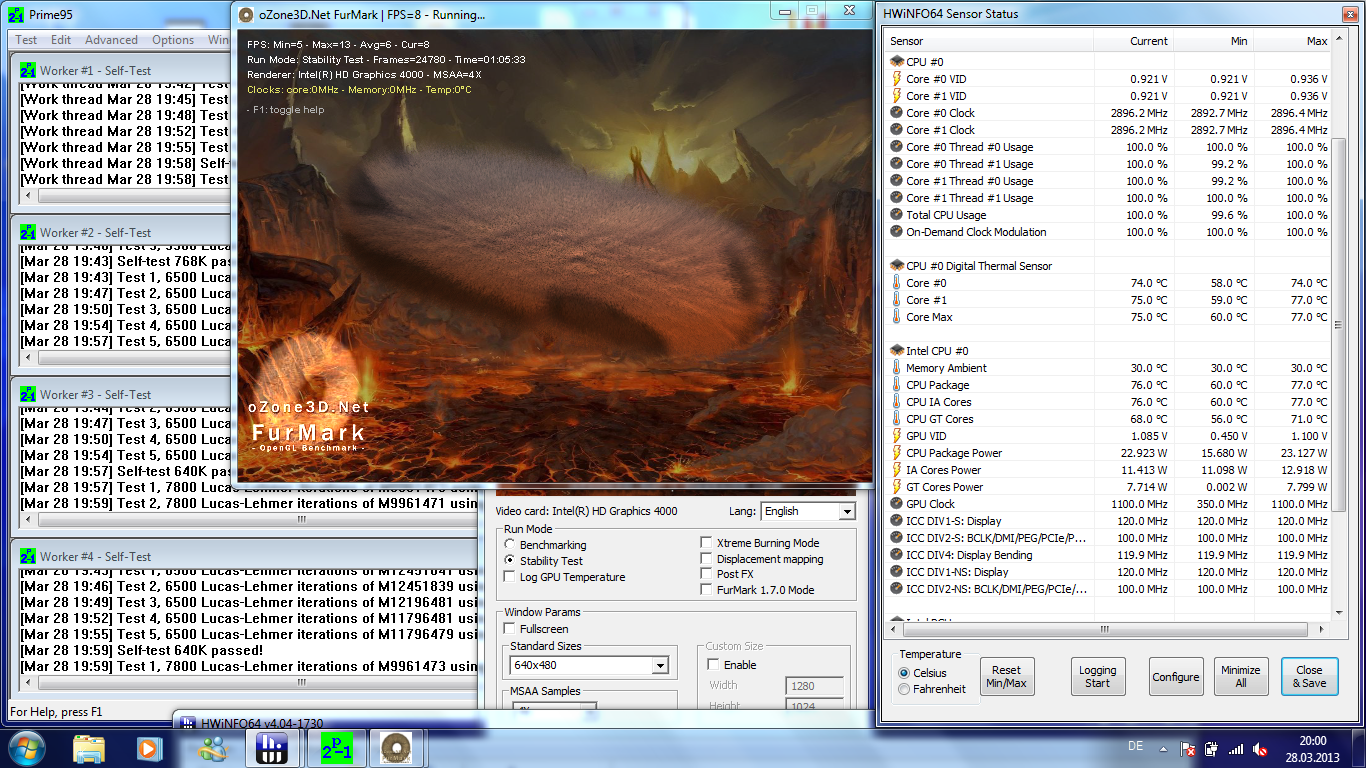The height and width of the screenshot is (768, 1366).
Task: Click the icon beside On-Demand Clock Modulation
Action: (897, 232)
